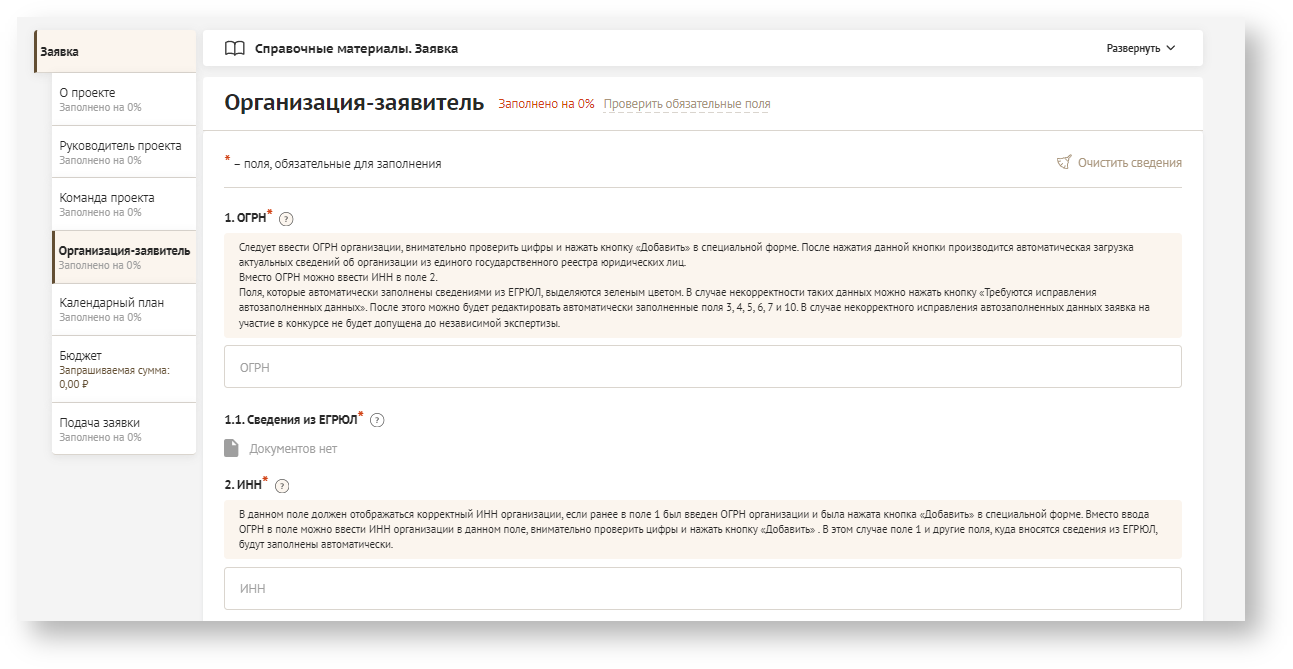The image size is (1293, 669).
Task: Focus the ИНН input field
Action: click(x=702, y=588)
